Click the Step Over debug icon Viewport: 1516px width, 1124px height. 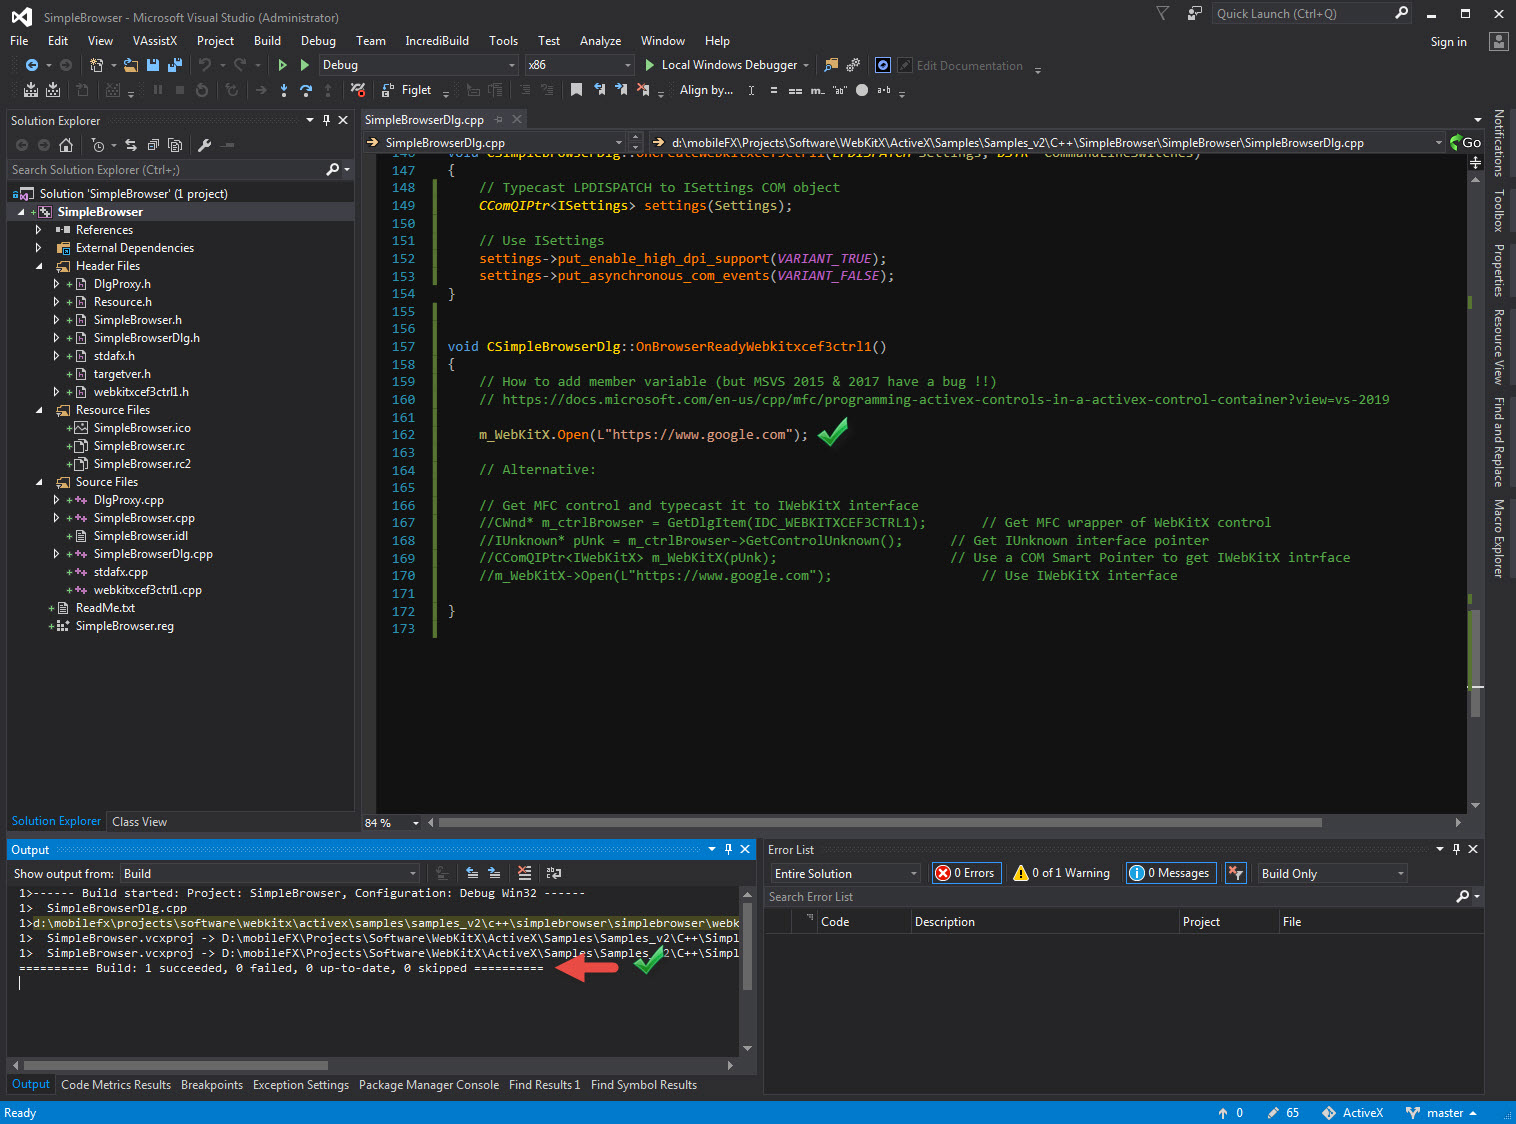click(x=306, y=90)
